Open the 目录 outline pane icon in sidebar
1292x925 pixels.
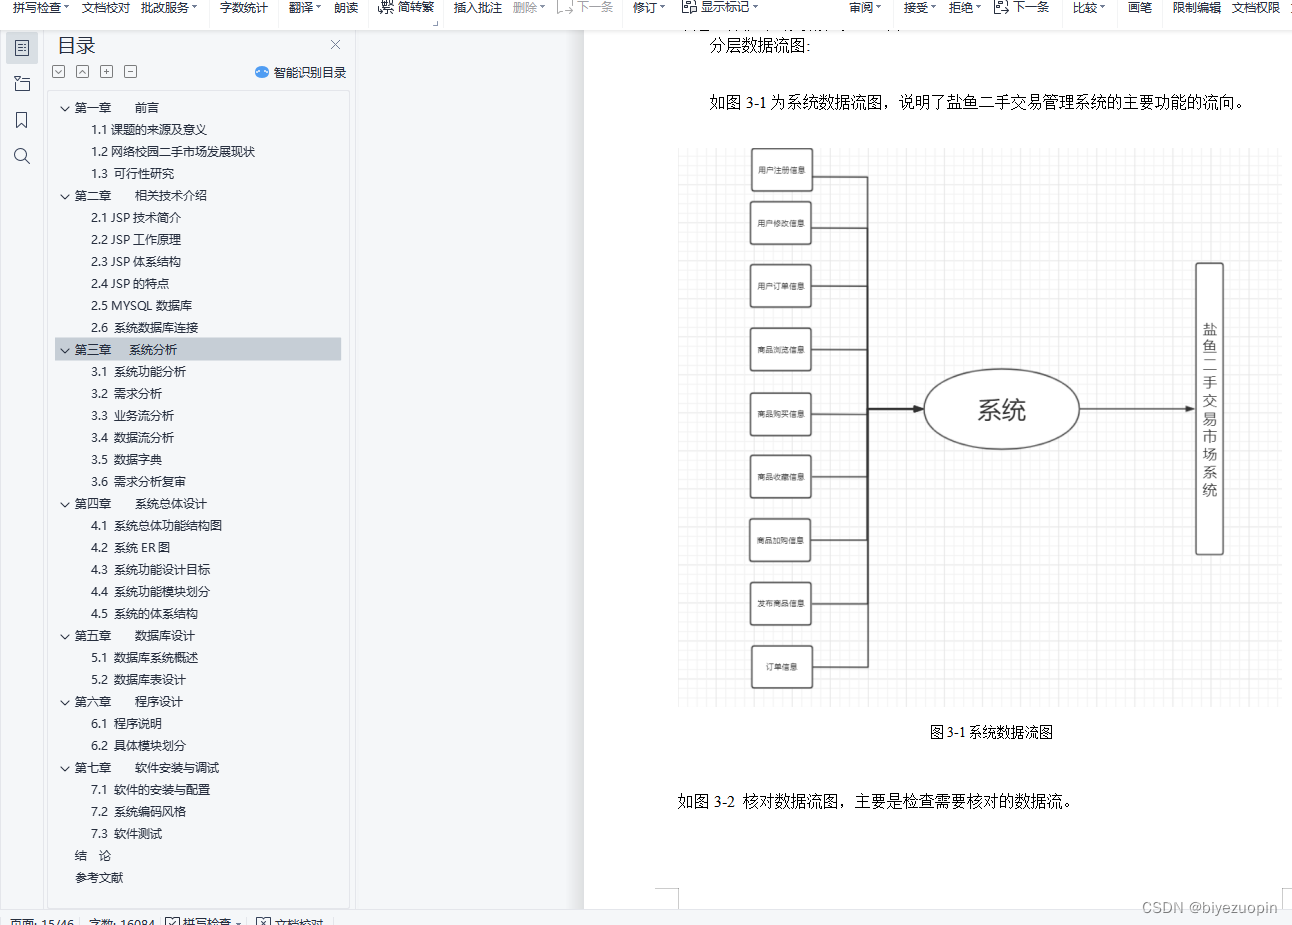pos(22,48)
